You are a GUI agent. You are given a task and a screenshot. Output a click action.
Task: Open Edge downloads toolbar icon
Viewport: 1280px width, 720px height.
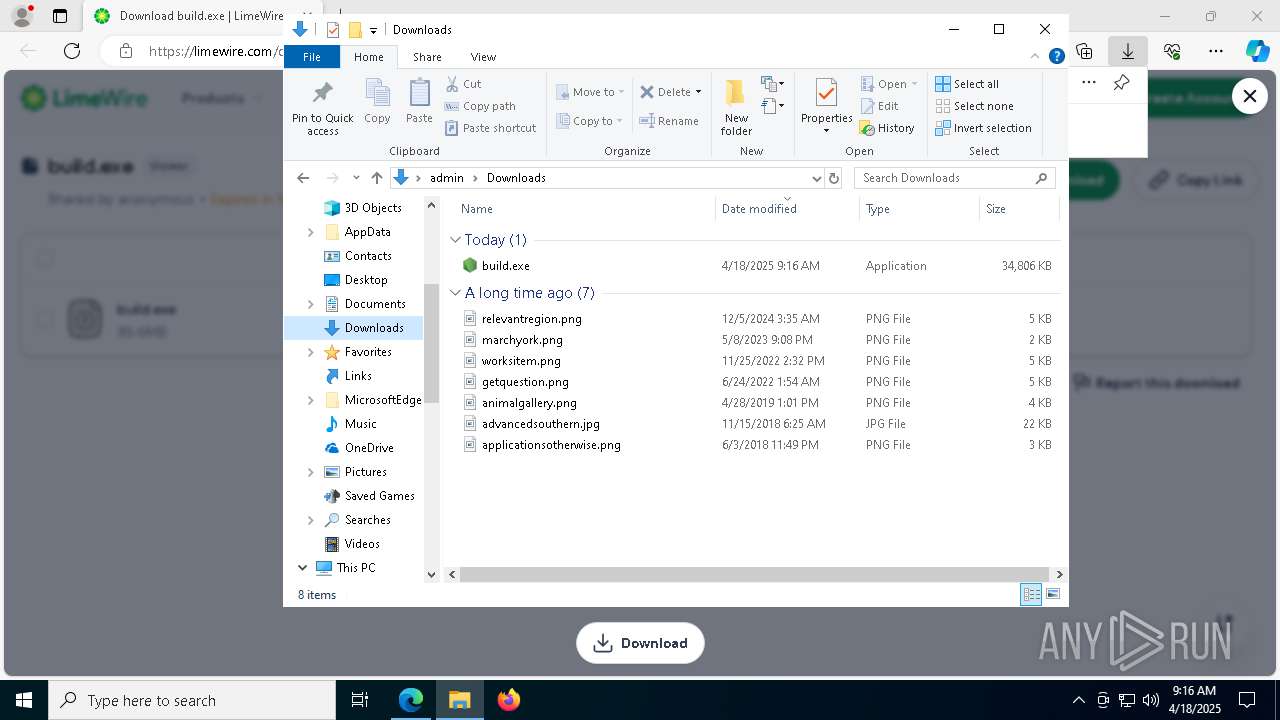1128,51
